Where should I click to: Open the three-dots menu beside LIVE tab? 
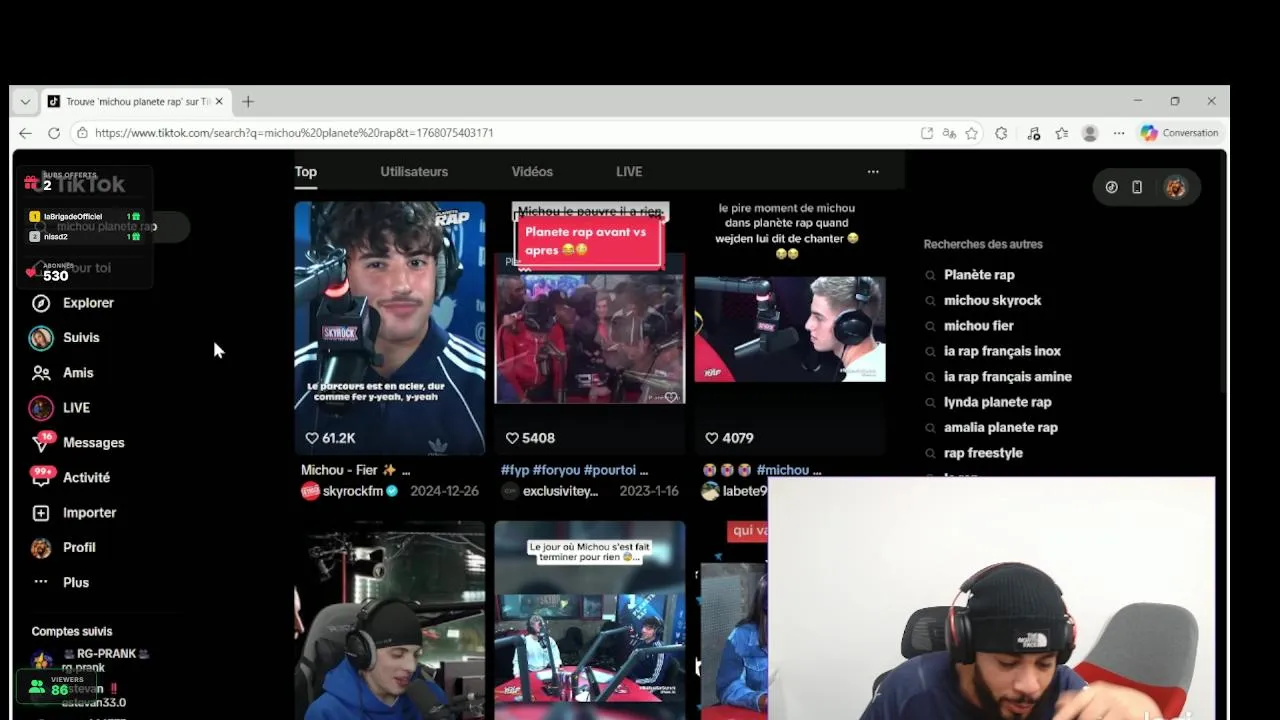873,172
